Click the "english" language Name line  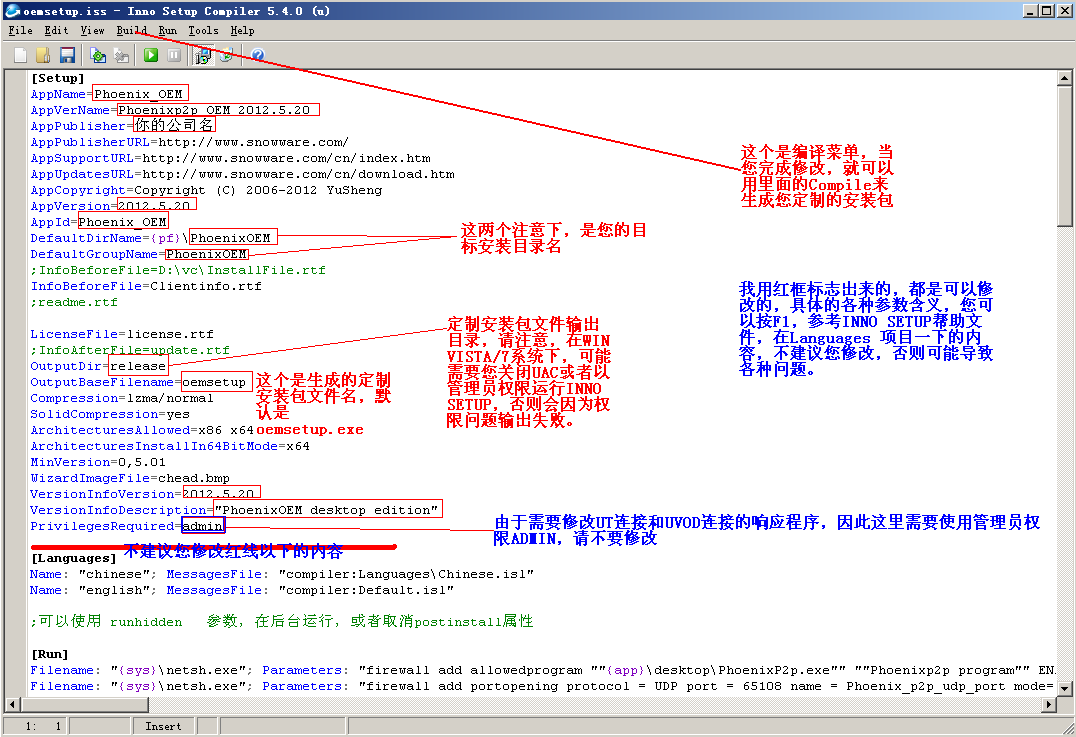pyautogui.click(x=242, y=590)
